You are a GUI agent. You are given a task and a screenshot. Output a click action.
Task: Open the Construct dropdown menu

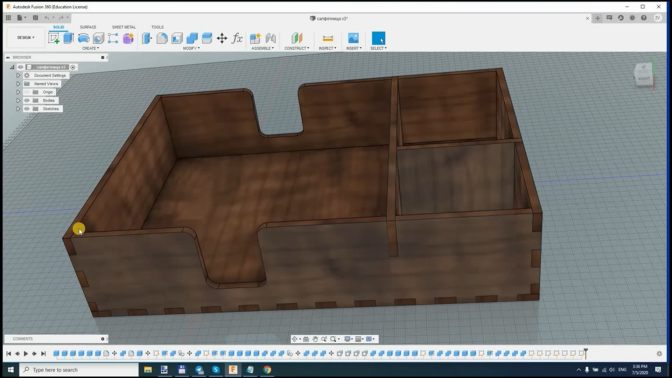(297, 48)
